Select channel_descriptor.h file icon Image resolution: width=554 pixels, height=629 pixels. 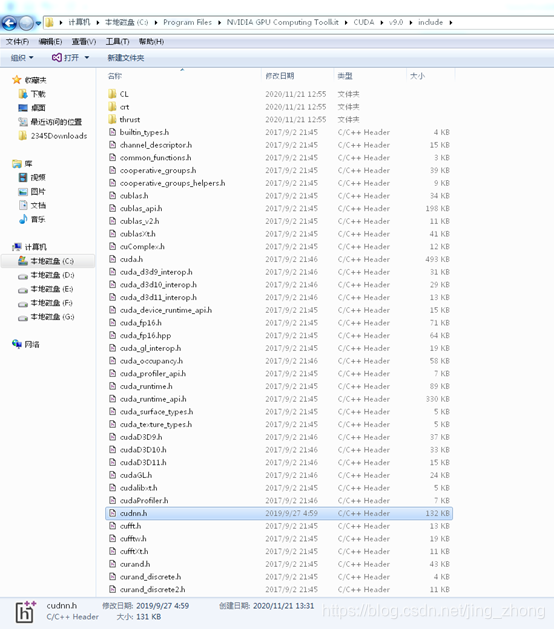tap(113, 145)
